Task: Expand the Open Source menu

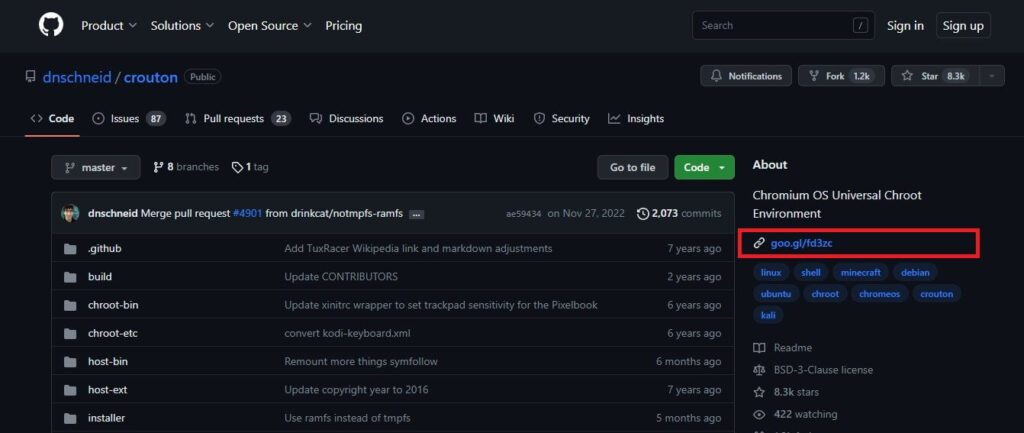Action: [x=270, y=25]
